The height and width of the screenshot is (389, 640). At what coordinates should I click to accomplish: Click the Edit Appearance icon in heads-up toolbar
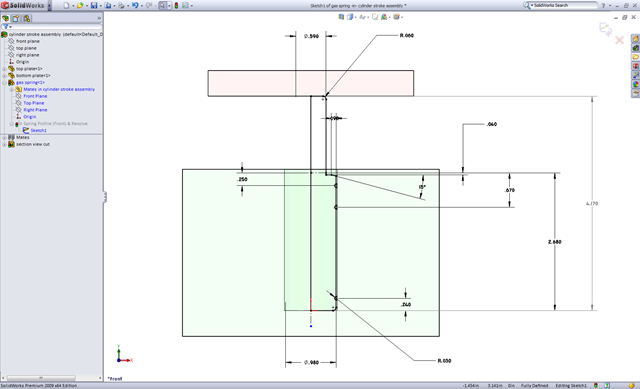(384, 17)
